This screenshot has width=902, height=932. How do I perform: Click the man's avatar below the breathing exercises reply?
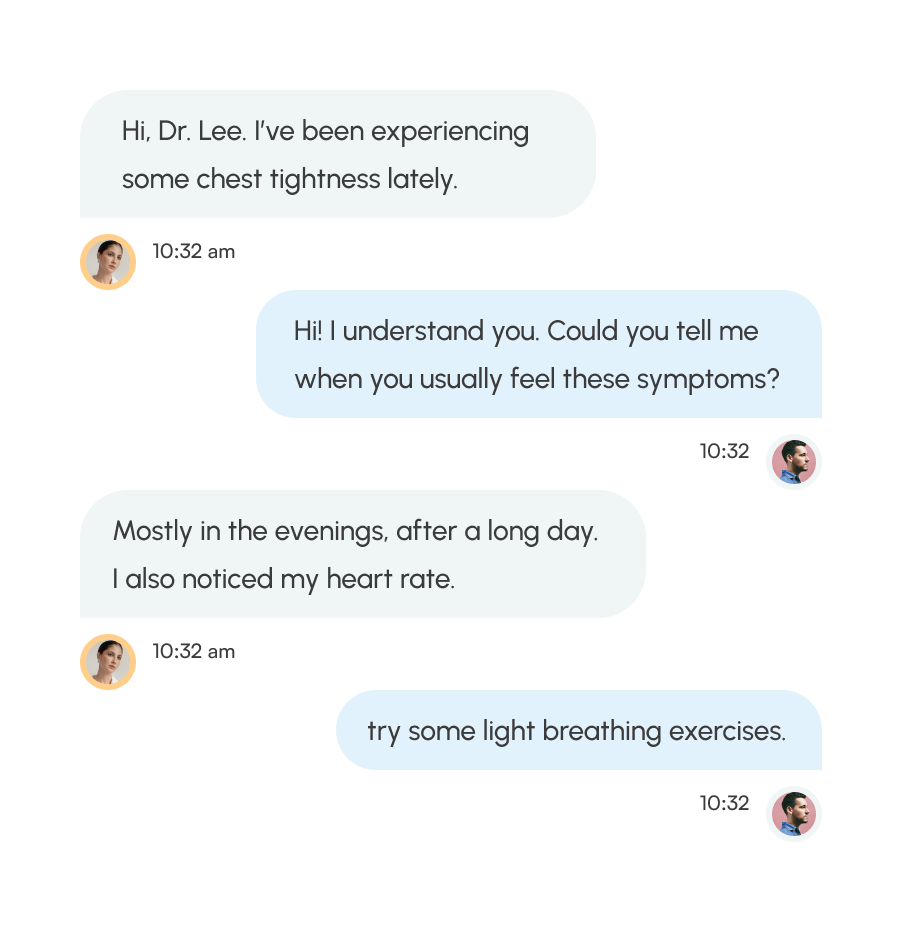[794, 813]
